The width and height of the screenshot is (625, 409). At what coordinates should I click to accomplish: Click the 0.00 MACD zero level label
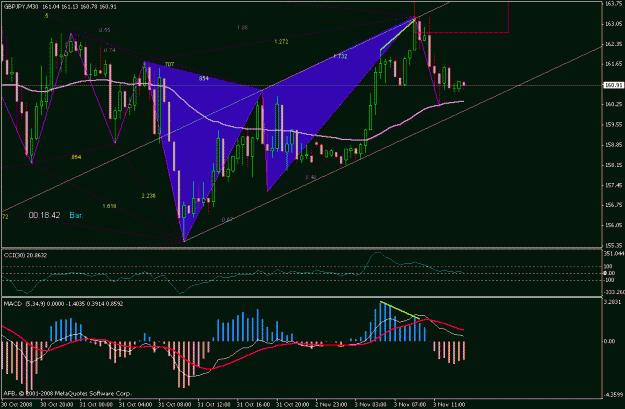pos(610,341)
